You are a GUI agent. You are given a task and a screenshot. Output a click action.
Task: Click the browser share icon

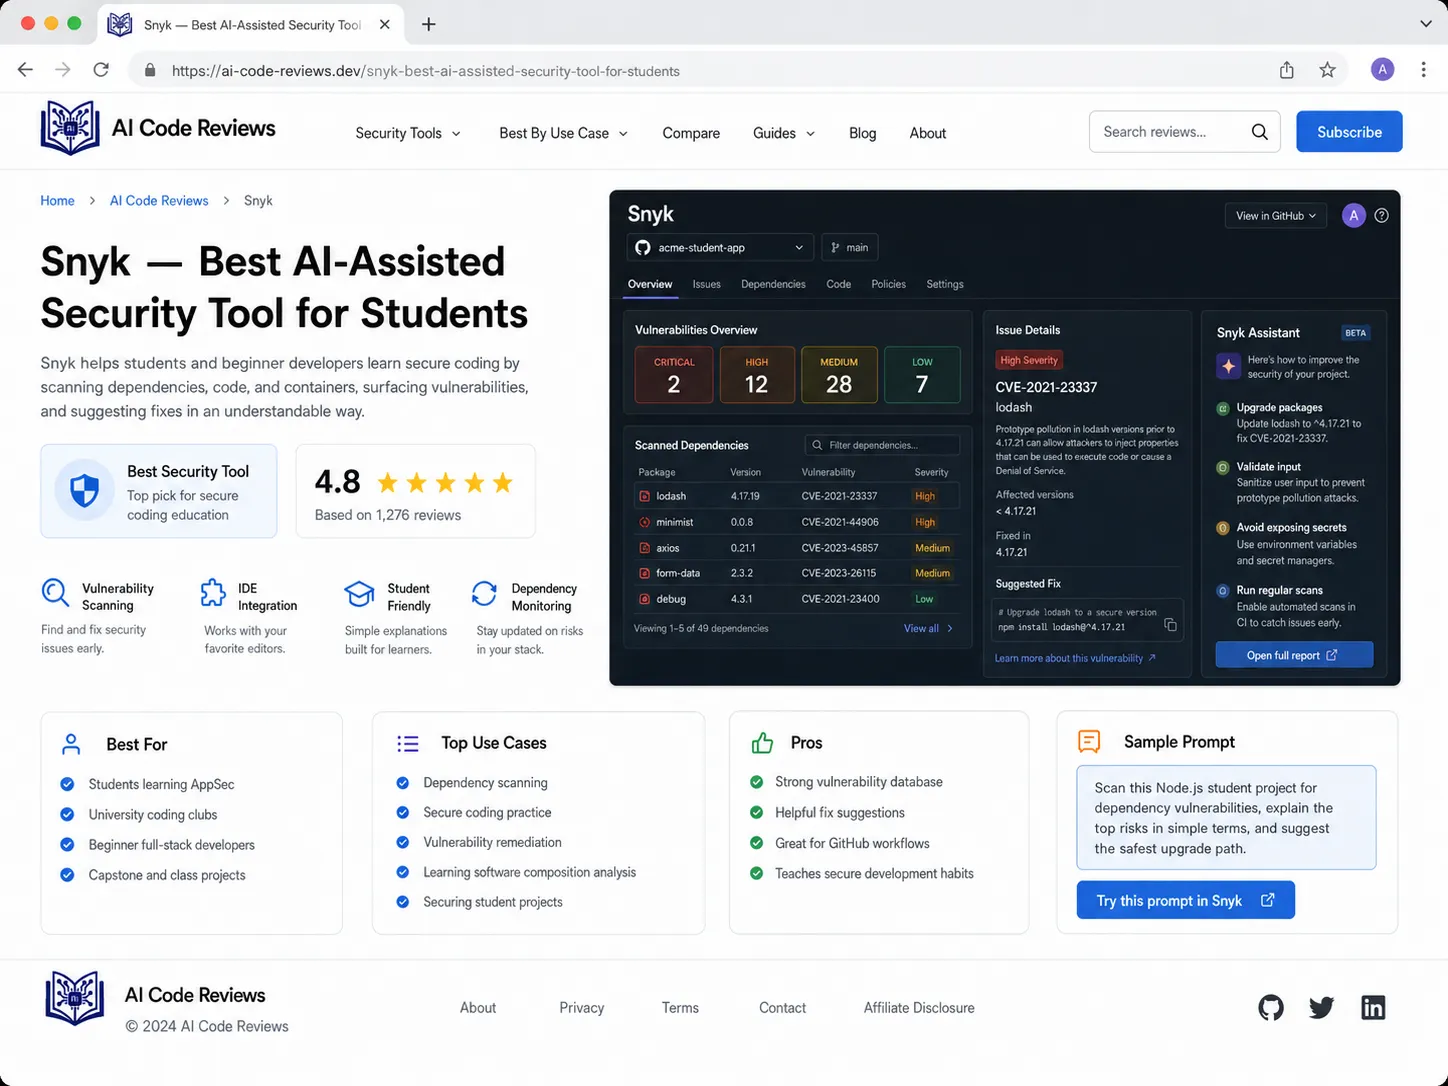coord(1287,70)
